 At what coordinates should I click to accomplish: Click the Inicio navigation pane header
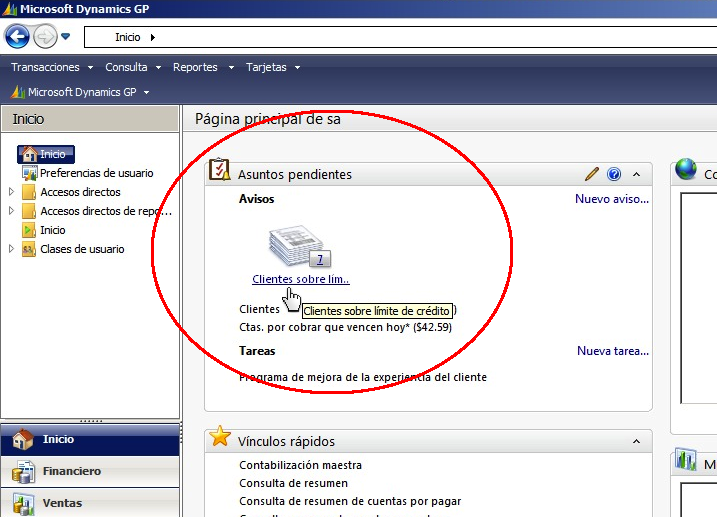point(90,119)
